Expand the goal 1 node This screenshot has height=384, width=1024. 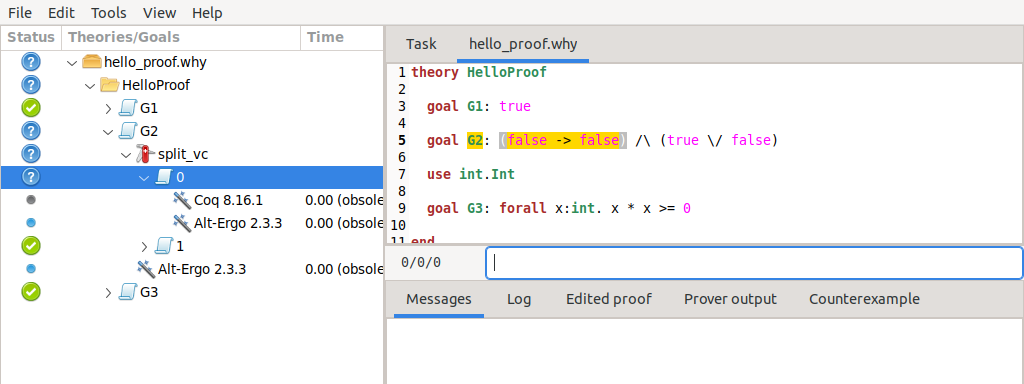point(145,246)
